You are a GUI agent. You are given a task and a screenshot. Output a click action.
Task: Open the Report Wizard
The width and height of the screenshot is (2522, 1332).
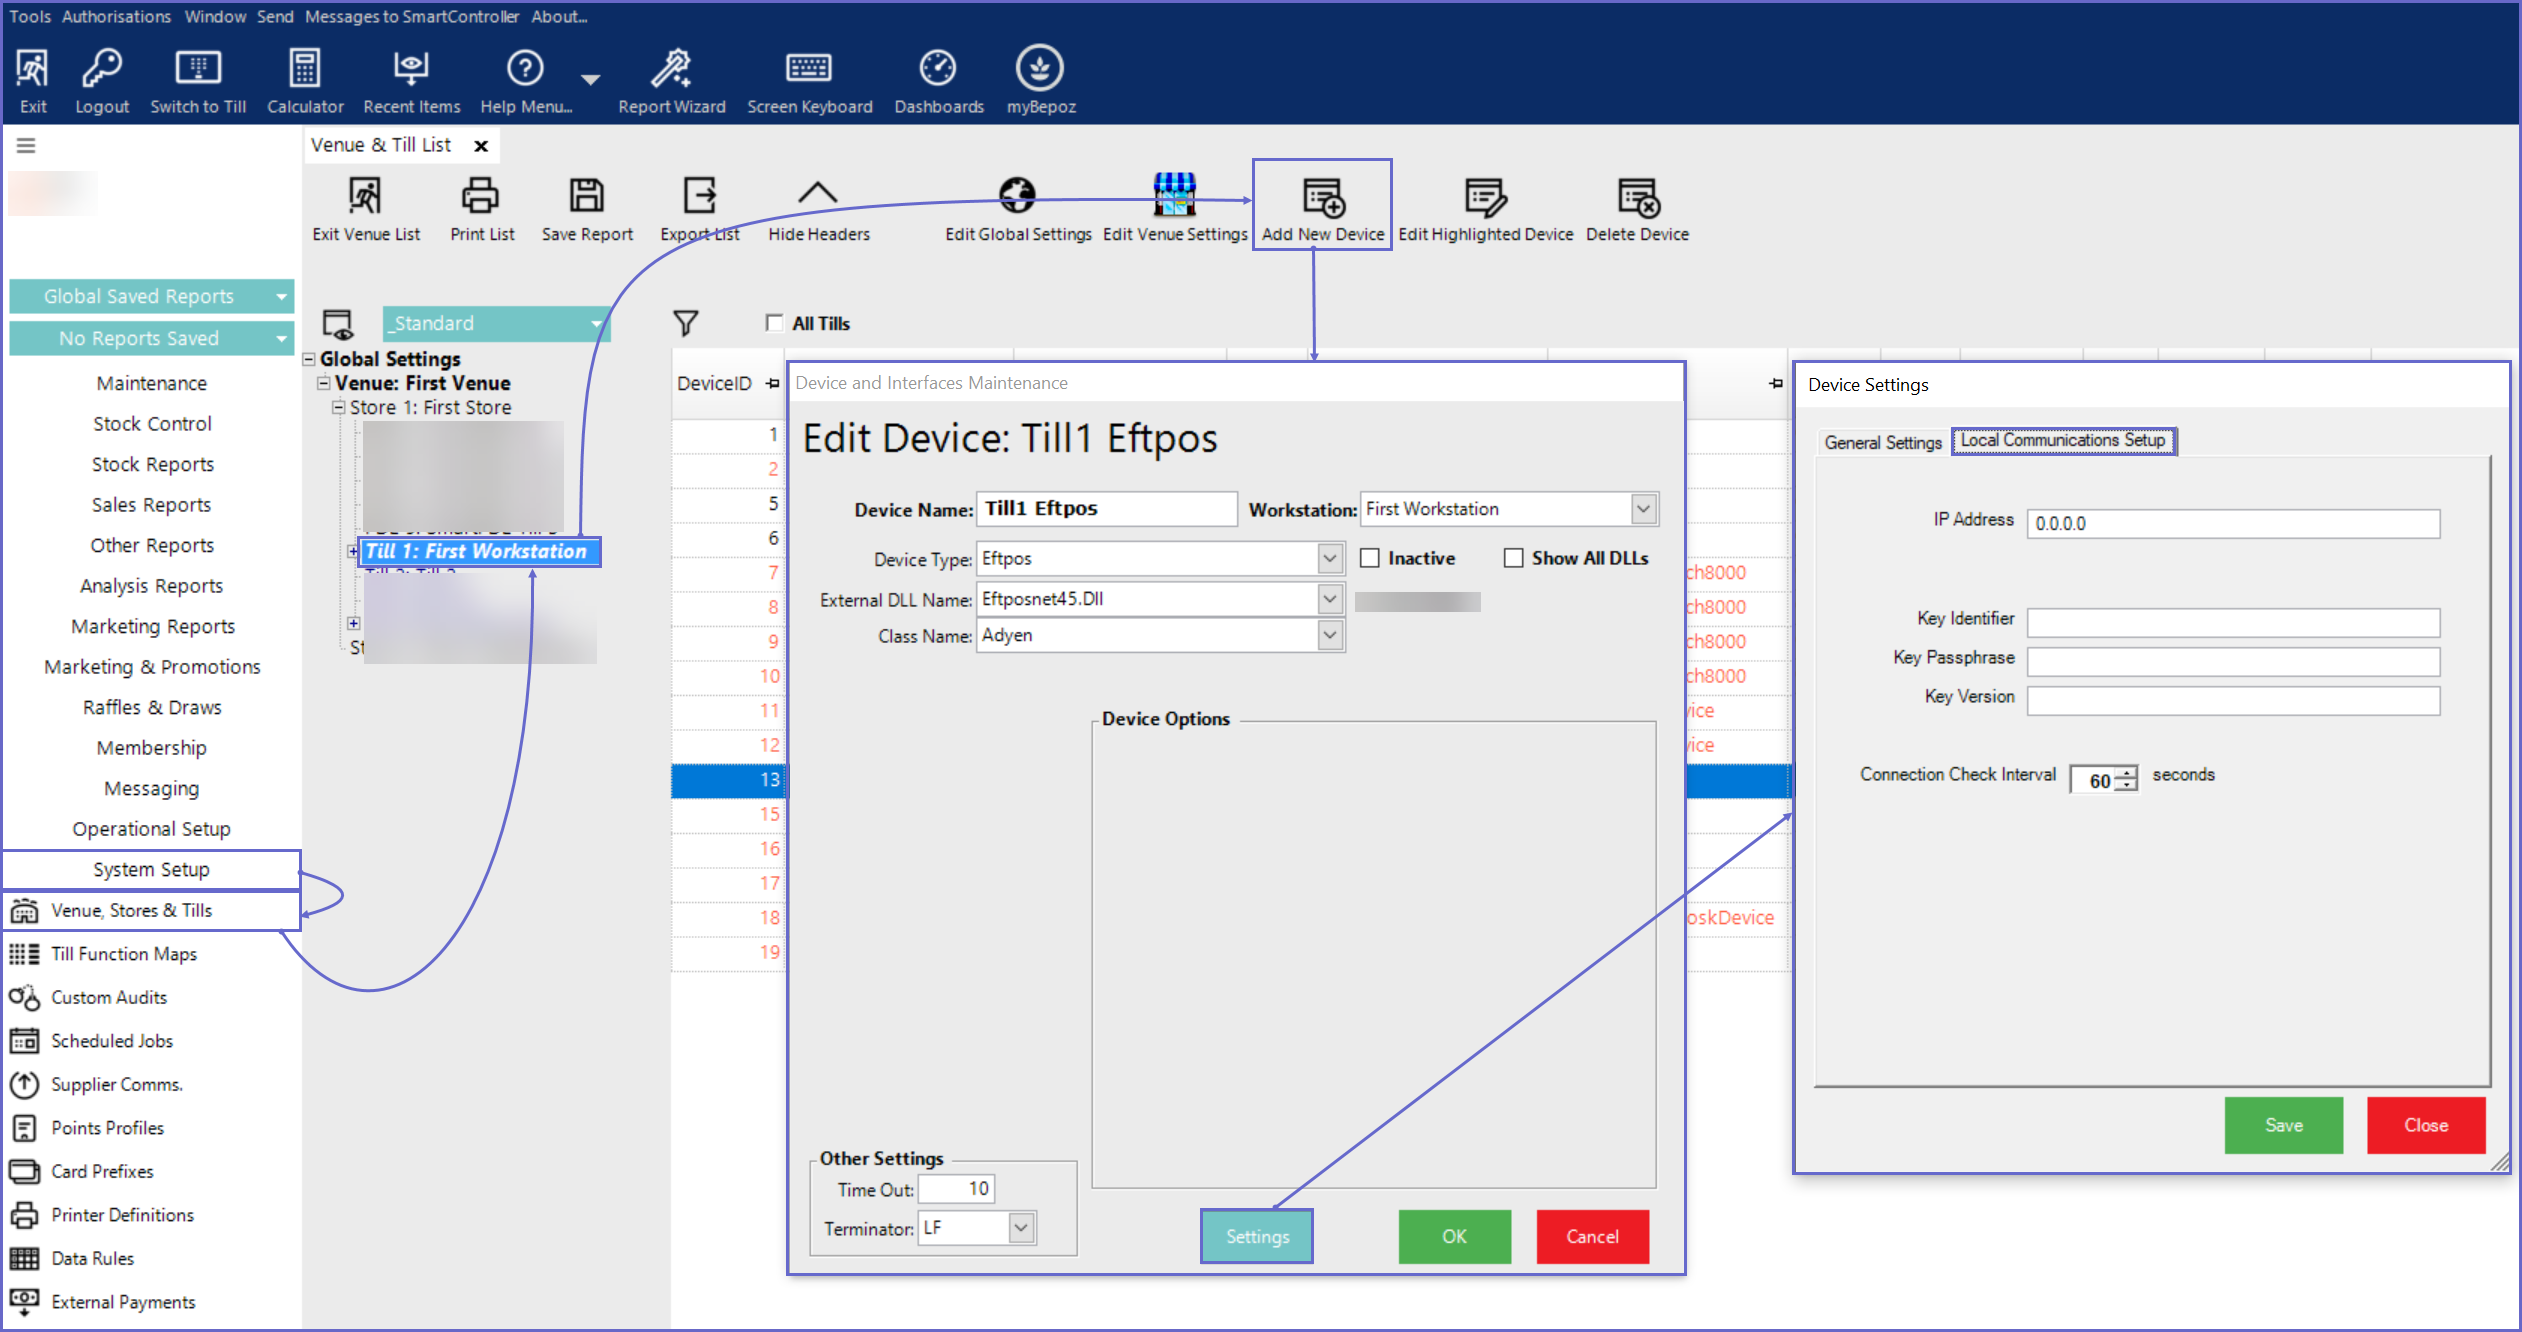[671, 70]
